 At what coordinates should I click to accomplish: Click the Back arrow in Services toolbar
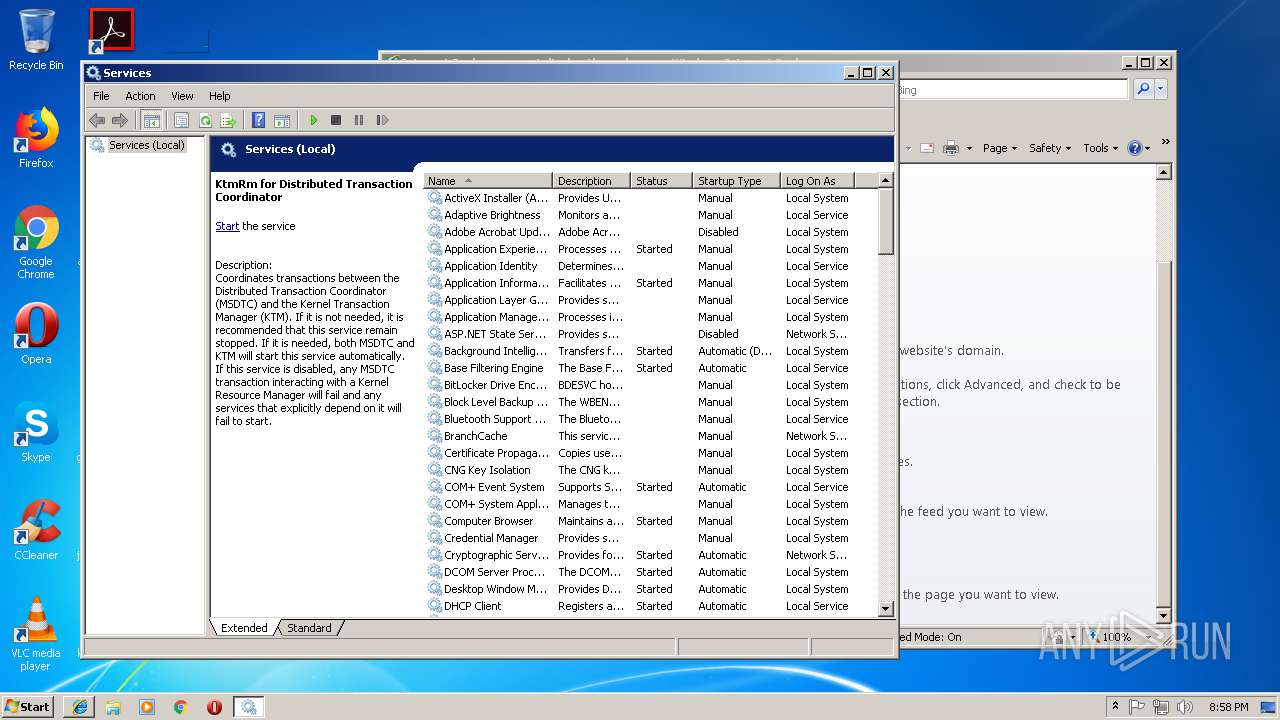tap(97, 121)
